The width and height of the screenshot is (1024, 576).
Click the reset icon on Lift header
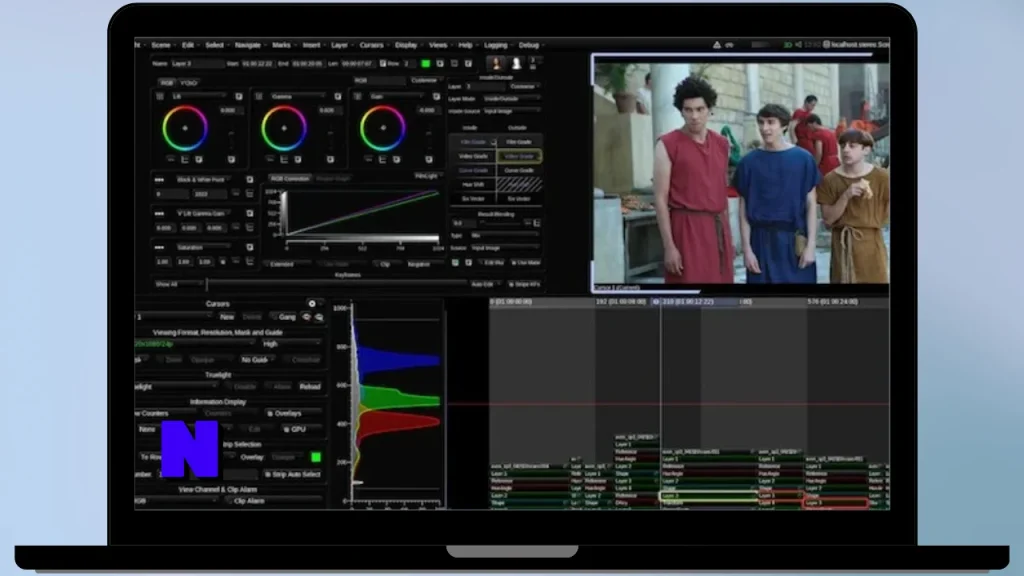pyautogui.click(x=238, y=97)
